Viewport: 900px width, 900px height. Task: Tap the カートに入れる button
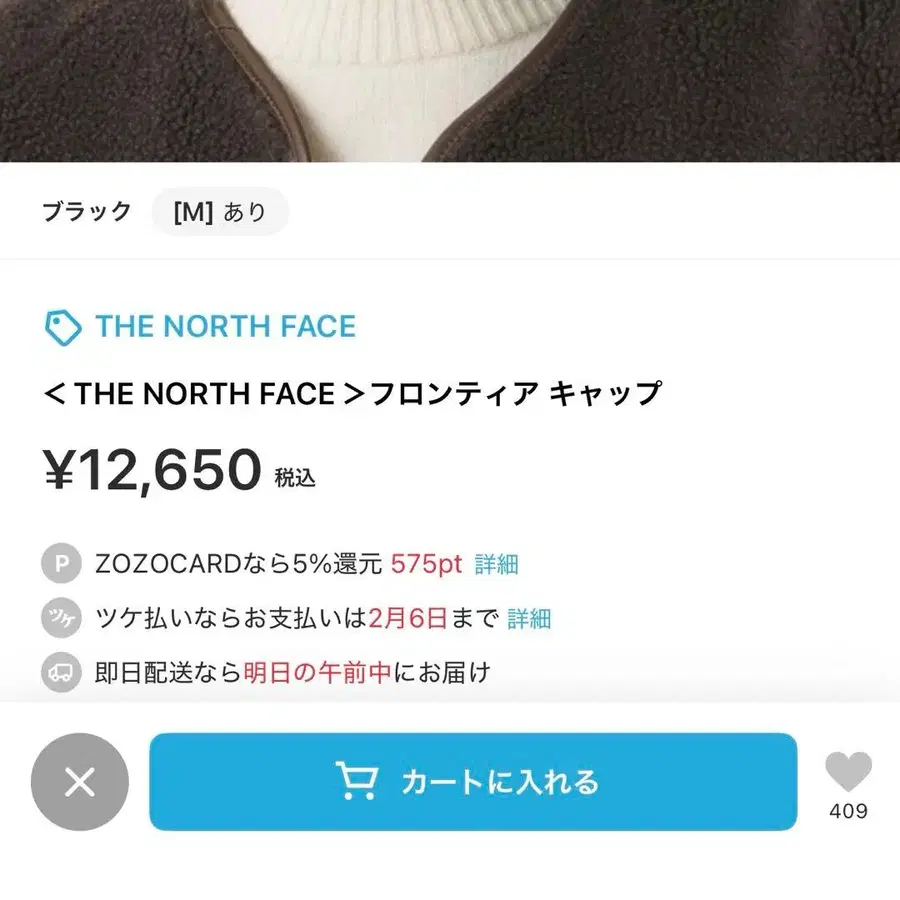pos(474,783)
